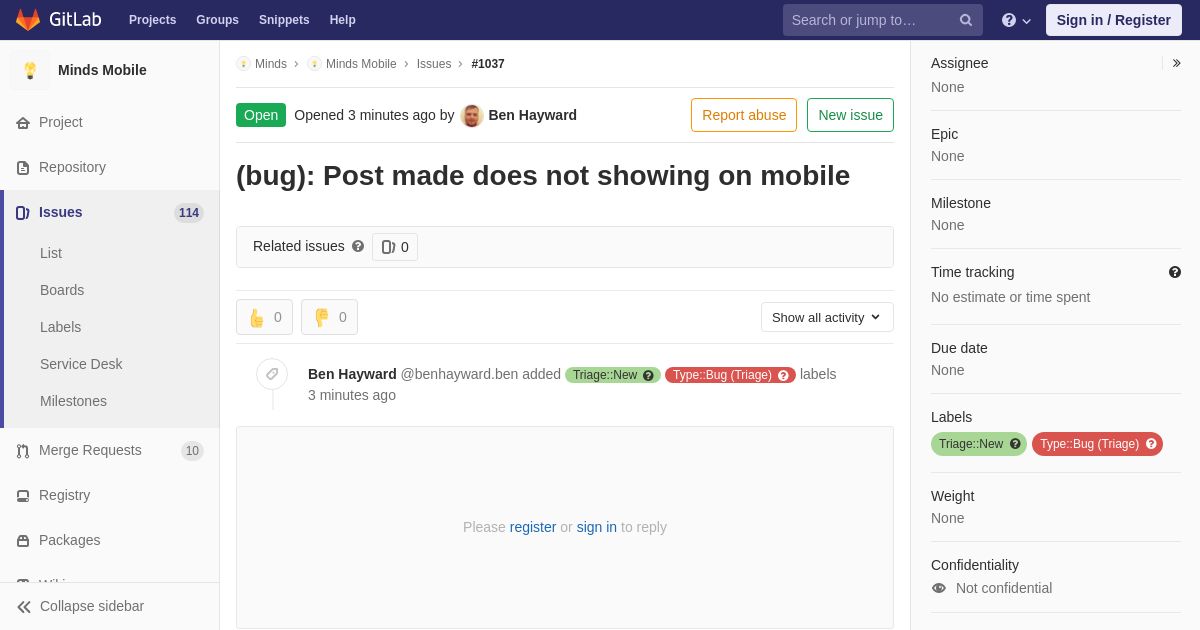The width and height of the screenshot is (1200, 630).
Task: Click the Minds Mobile lightbulb avatar
Action: 30,70
